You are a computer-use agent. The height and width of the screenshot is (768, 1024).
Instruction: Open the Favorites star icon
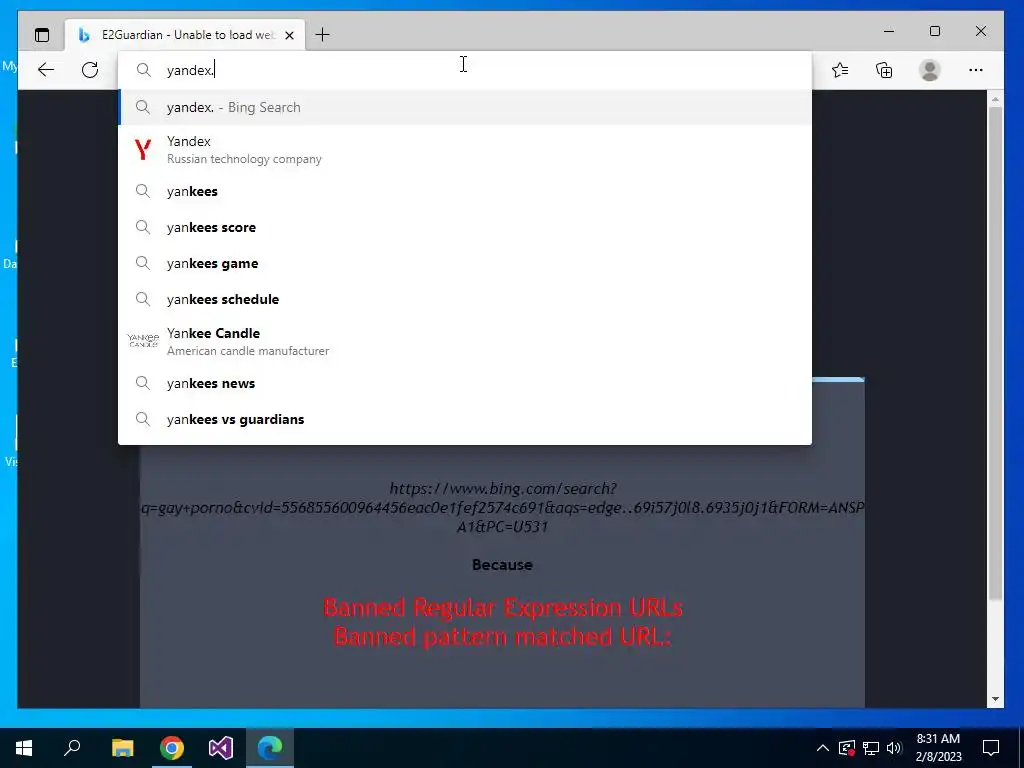[840, 70]
